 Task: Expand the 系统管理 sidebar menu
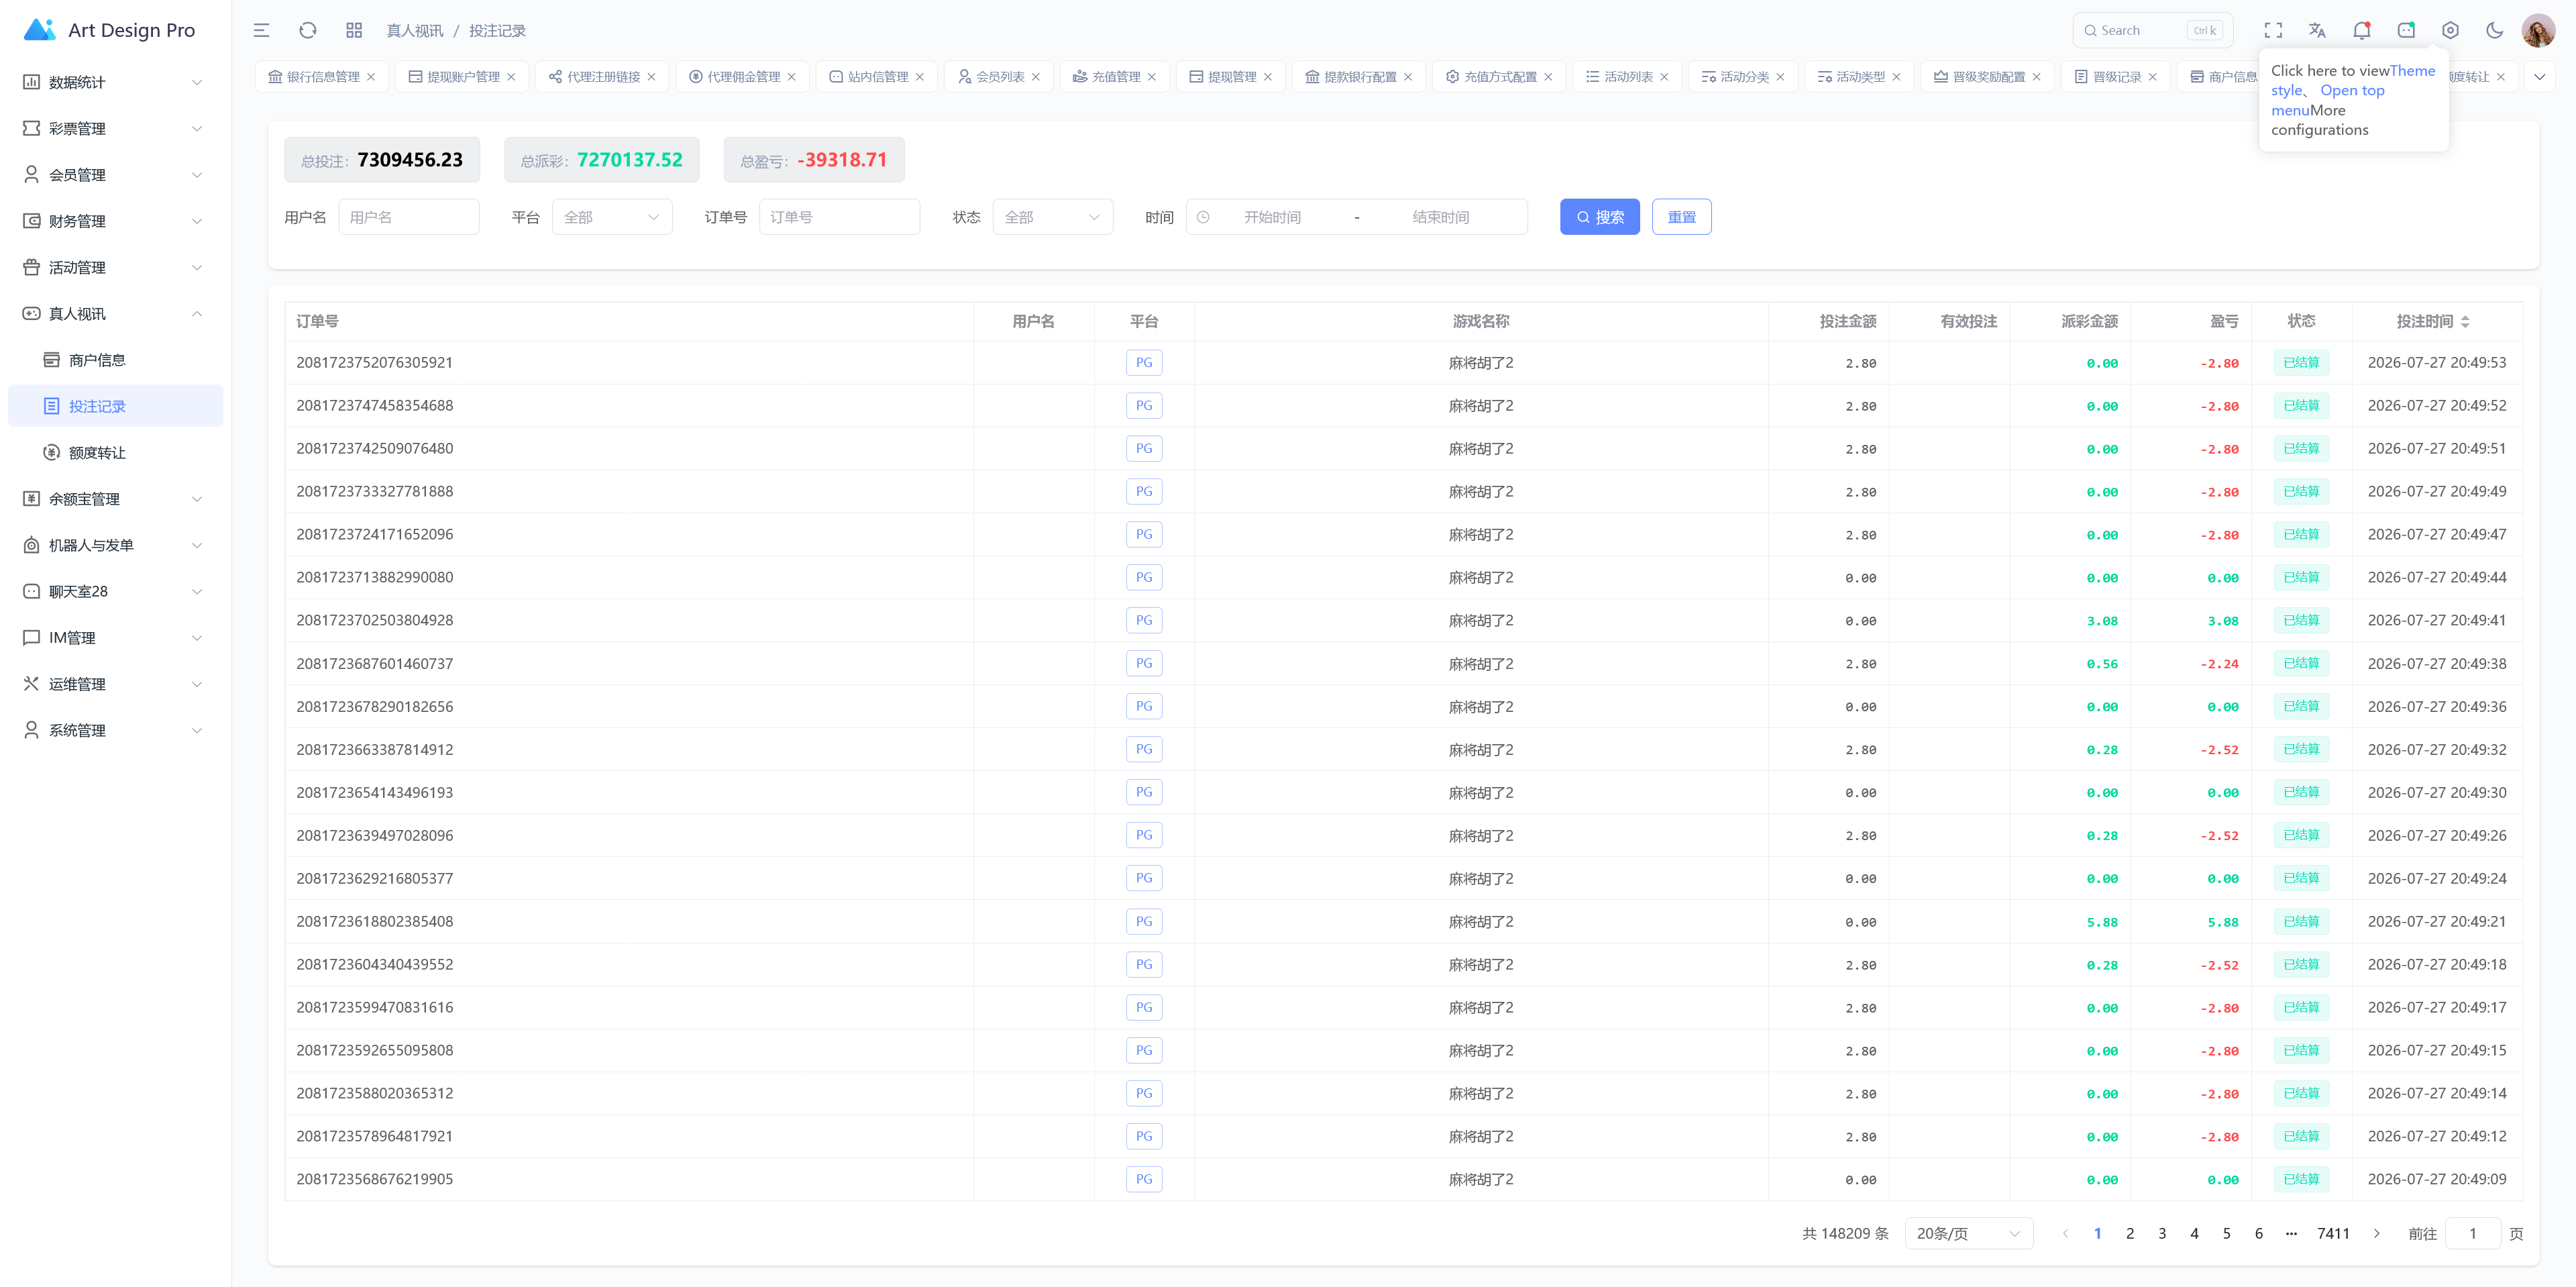click(116, 730)
